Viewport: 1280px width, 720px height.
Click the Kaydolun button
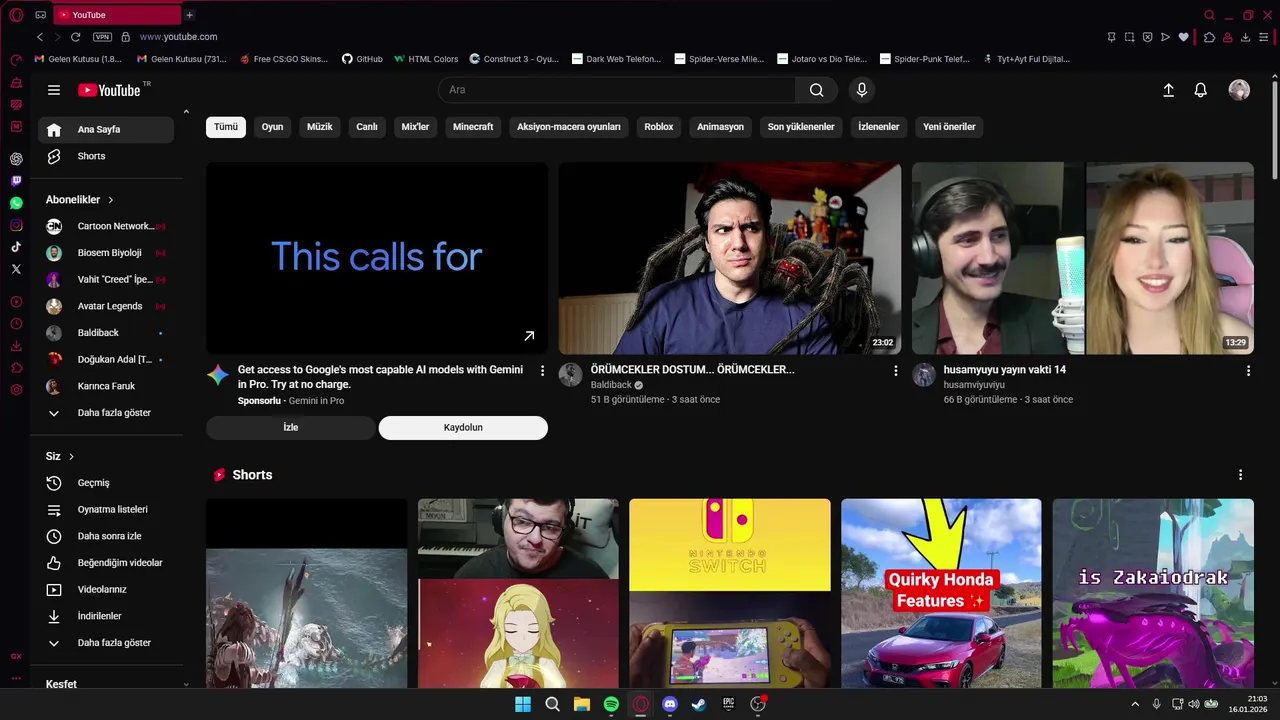pyautogui.click(x=463, y=428)
